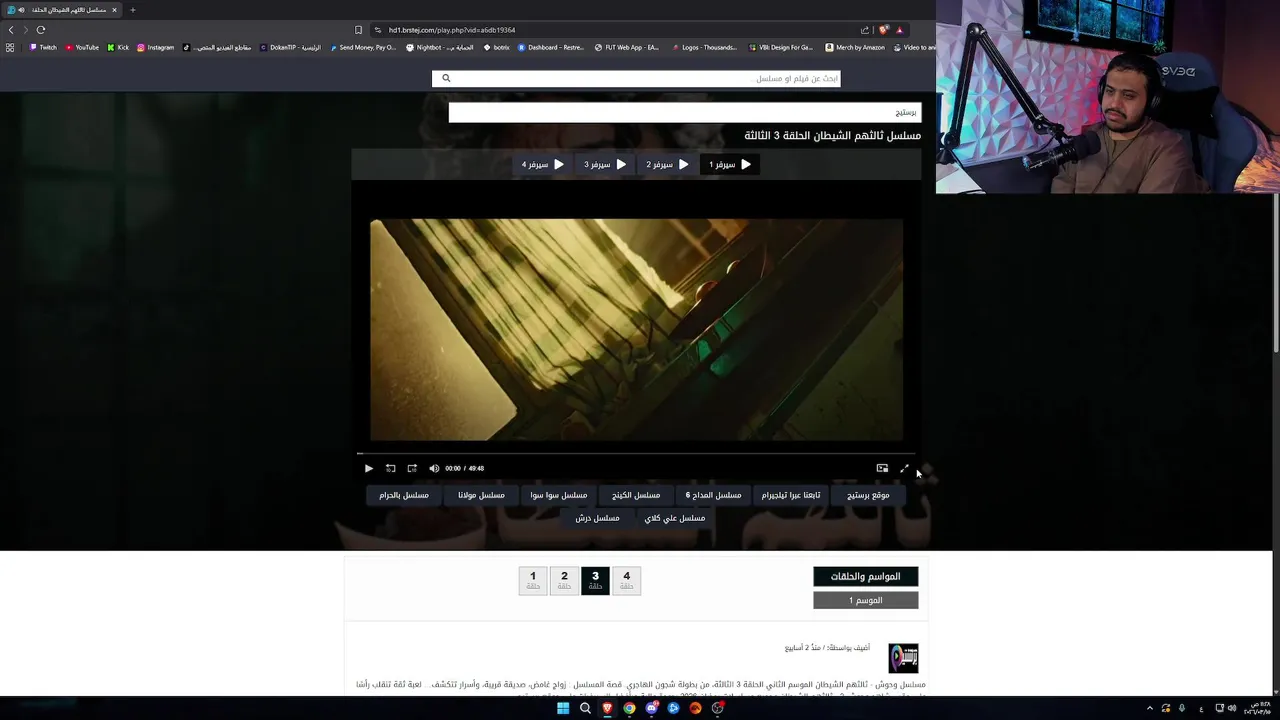Viewport: 1280px width, 720px height.
Task: Rewind the video 10 seconds
Action: (390, 468)
